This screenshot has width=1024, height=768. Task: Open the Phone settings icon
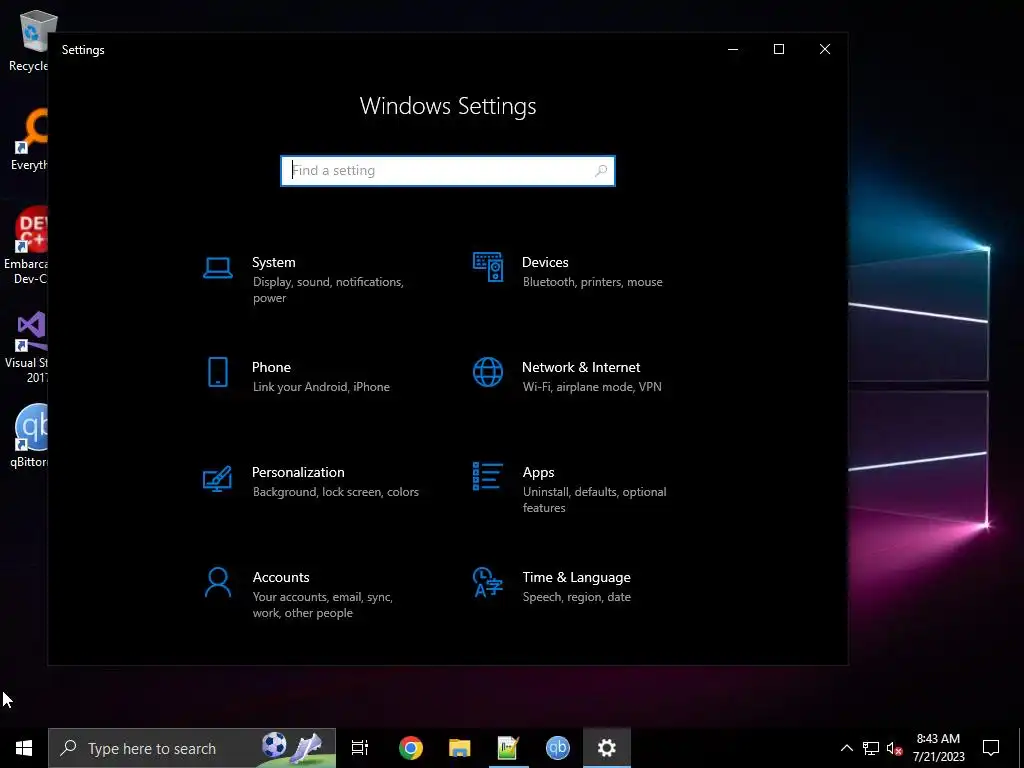click(217, 372)
